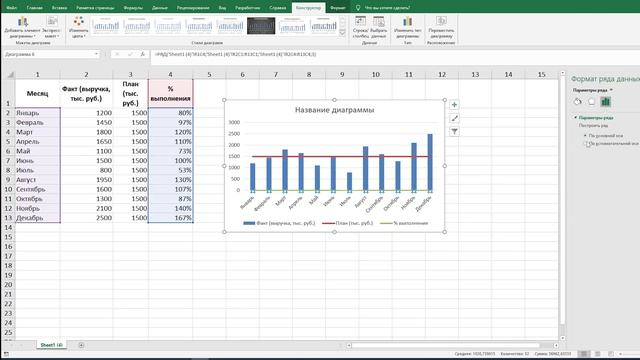Click the Chart Filters funnel button beside chart
Image resolution: width=640 pixels, height=360 pixels.
454,131
